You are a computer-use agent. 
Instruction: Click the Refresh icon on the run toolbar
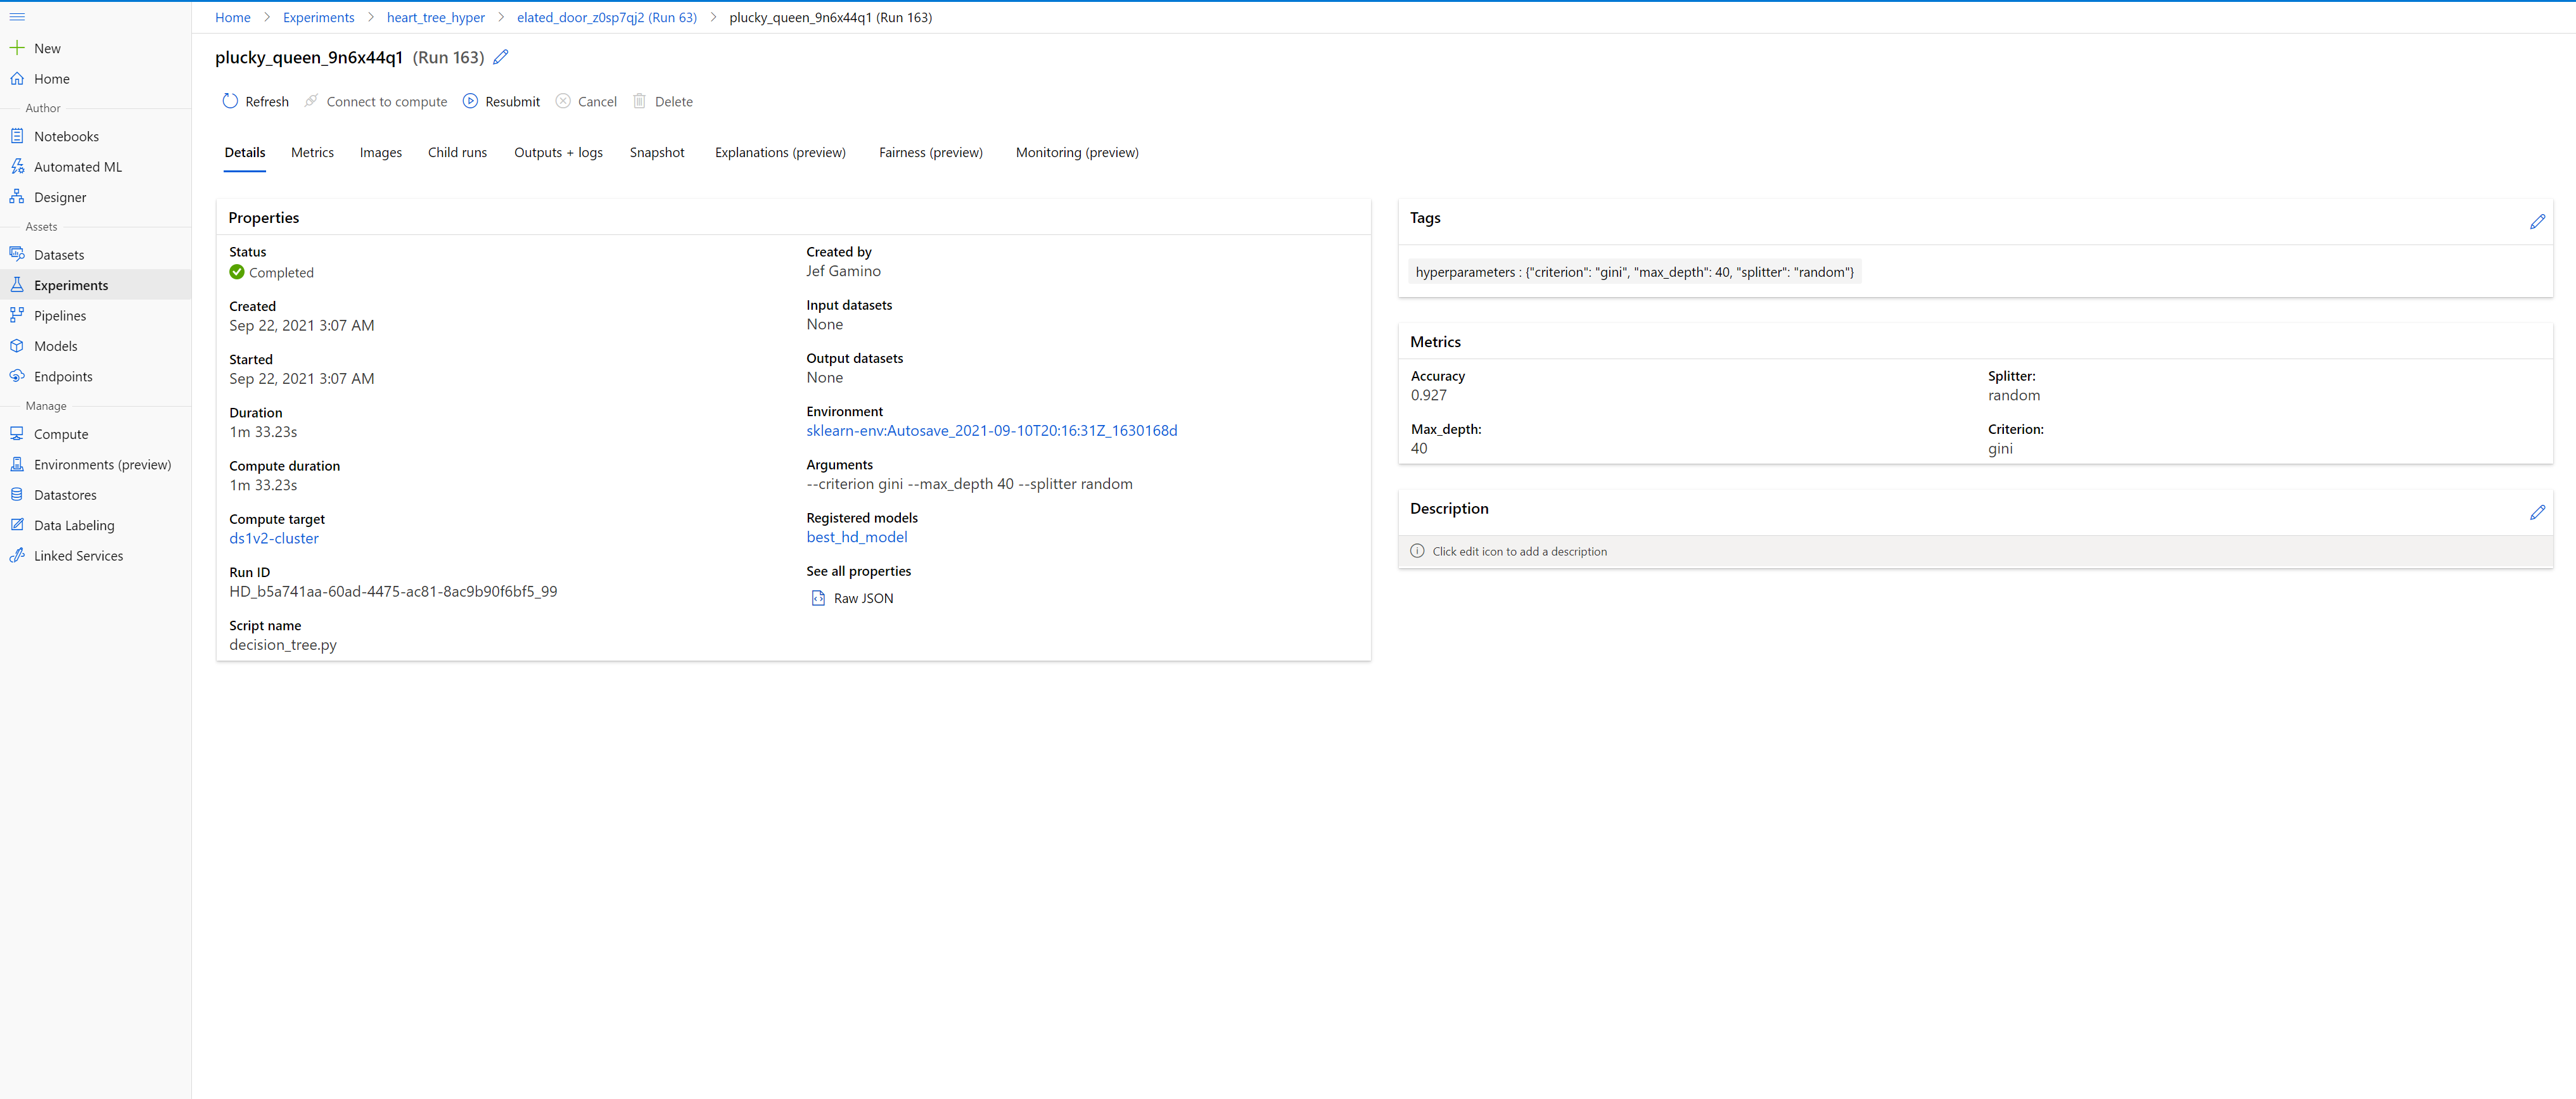click(x=230, y=101)
